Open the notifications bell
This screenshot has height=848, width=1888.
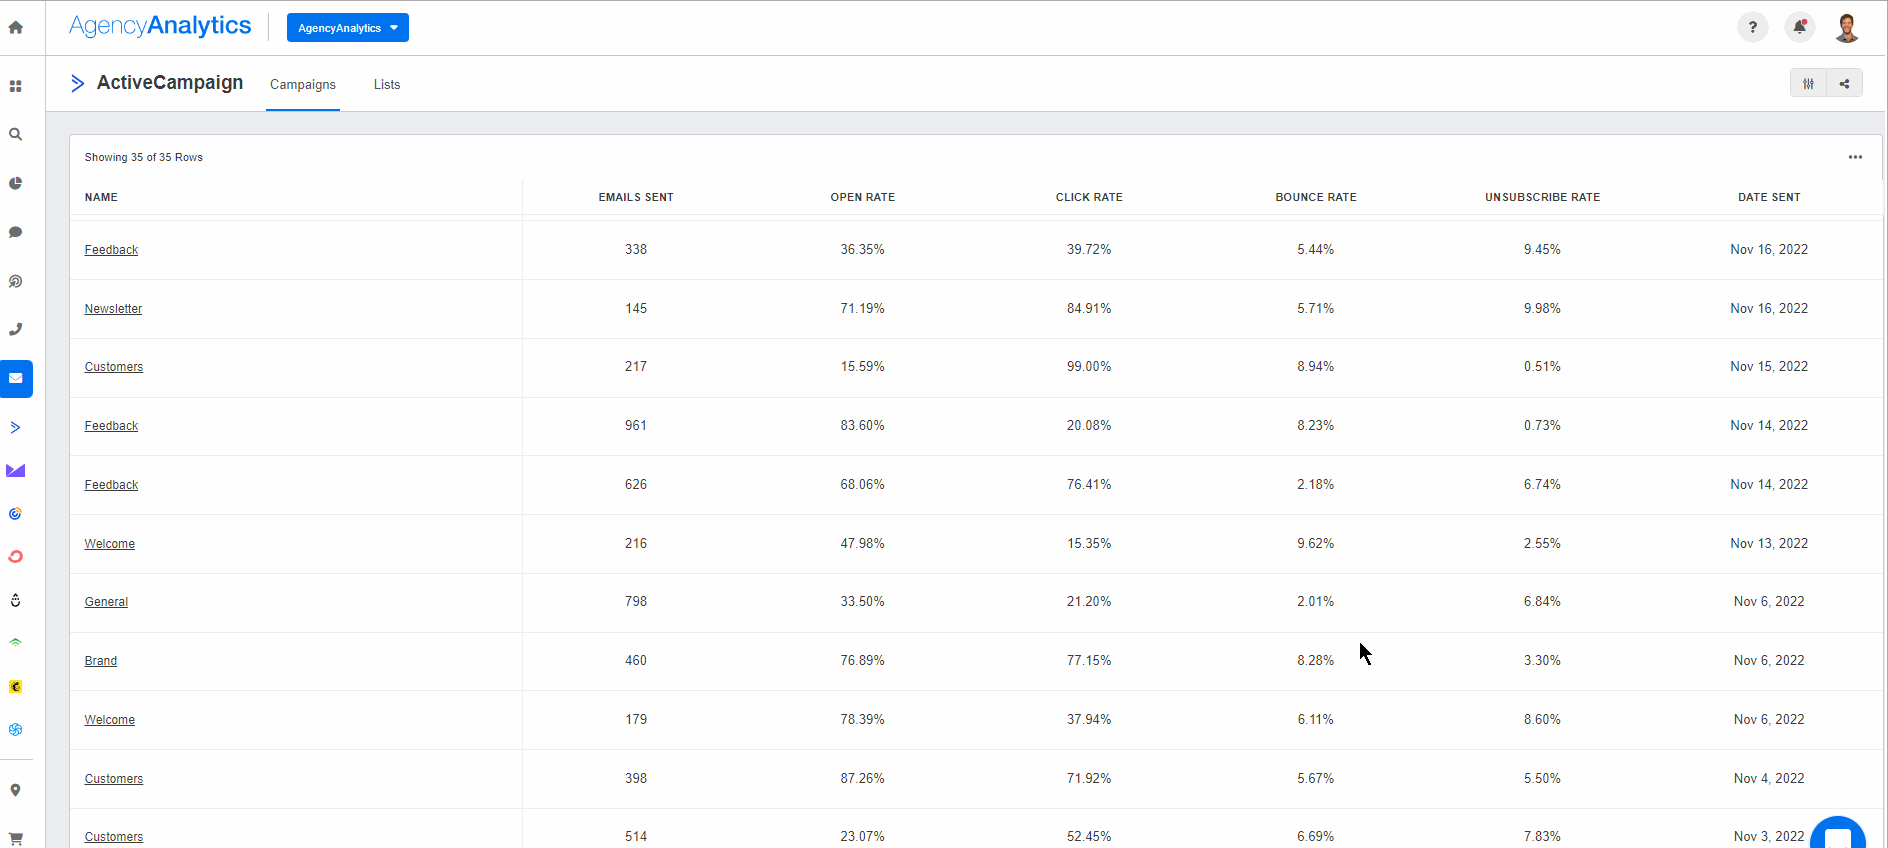[x=1799, y=28]
